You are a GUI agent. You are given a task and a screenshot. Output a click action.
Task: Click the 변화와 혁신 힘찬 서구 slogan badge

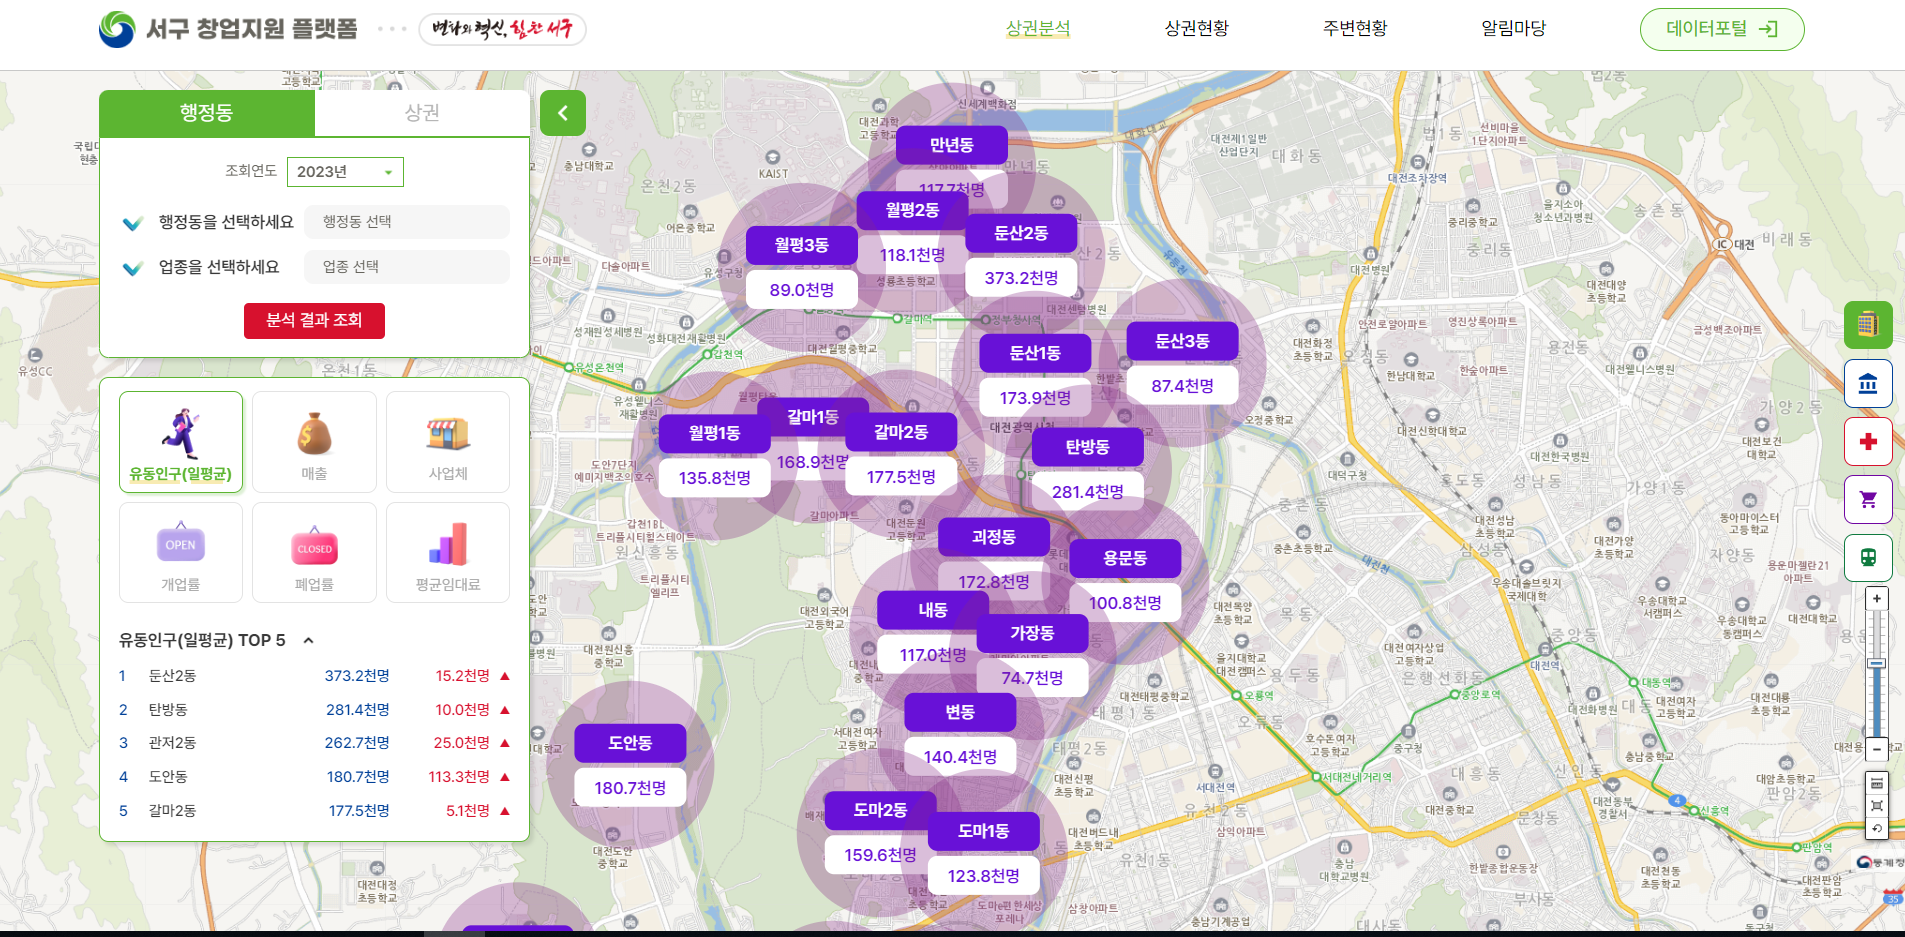tap(502, 29)
